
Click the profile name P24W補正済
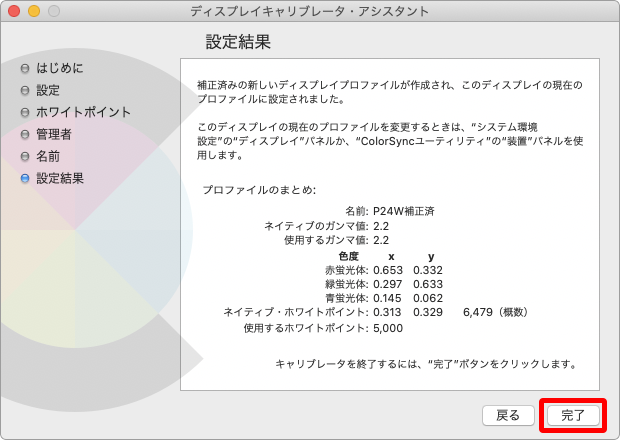coord(404,212)
